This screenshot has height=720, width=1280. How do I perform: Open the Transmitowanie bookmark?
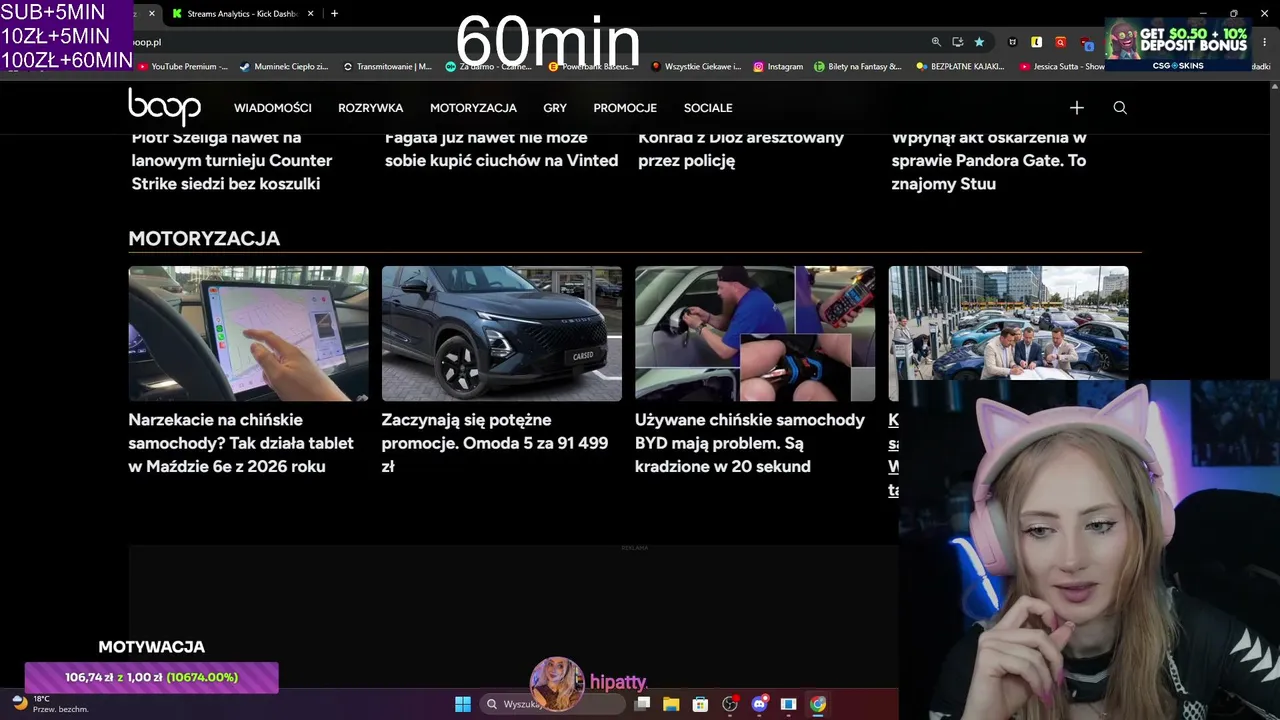click(x=387, y=67)
